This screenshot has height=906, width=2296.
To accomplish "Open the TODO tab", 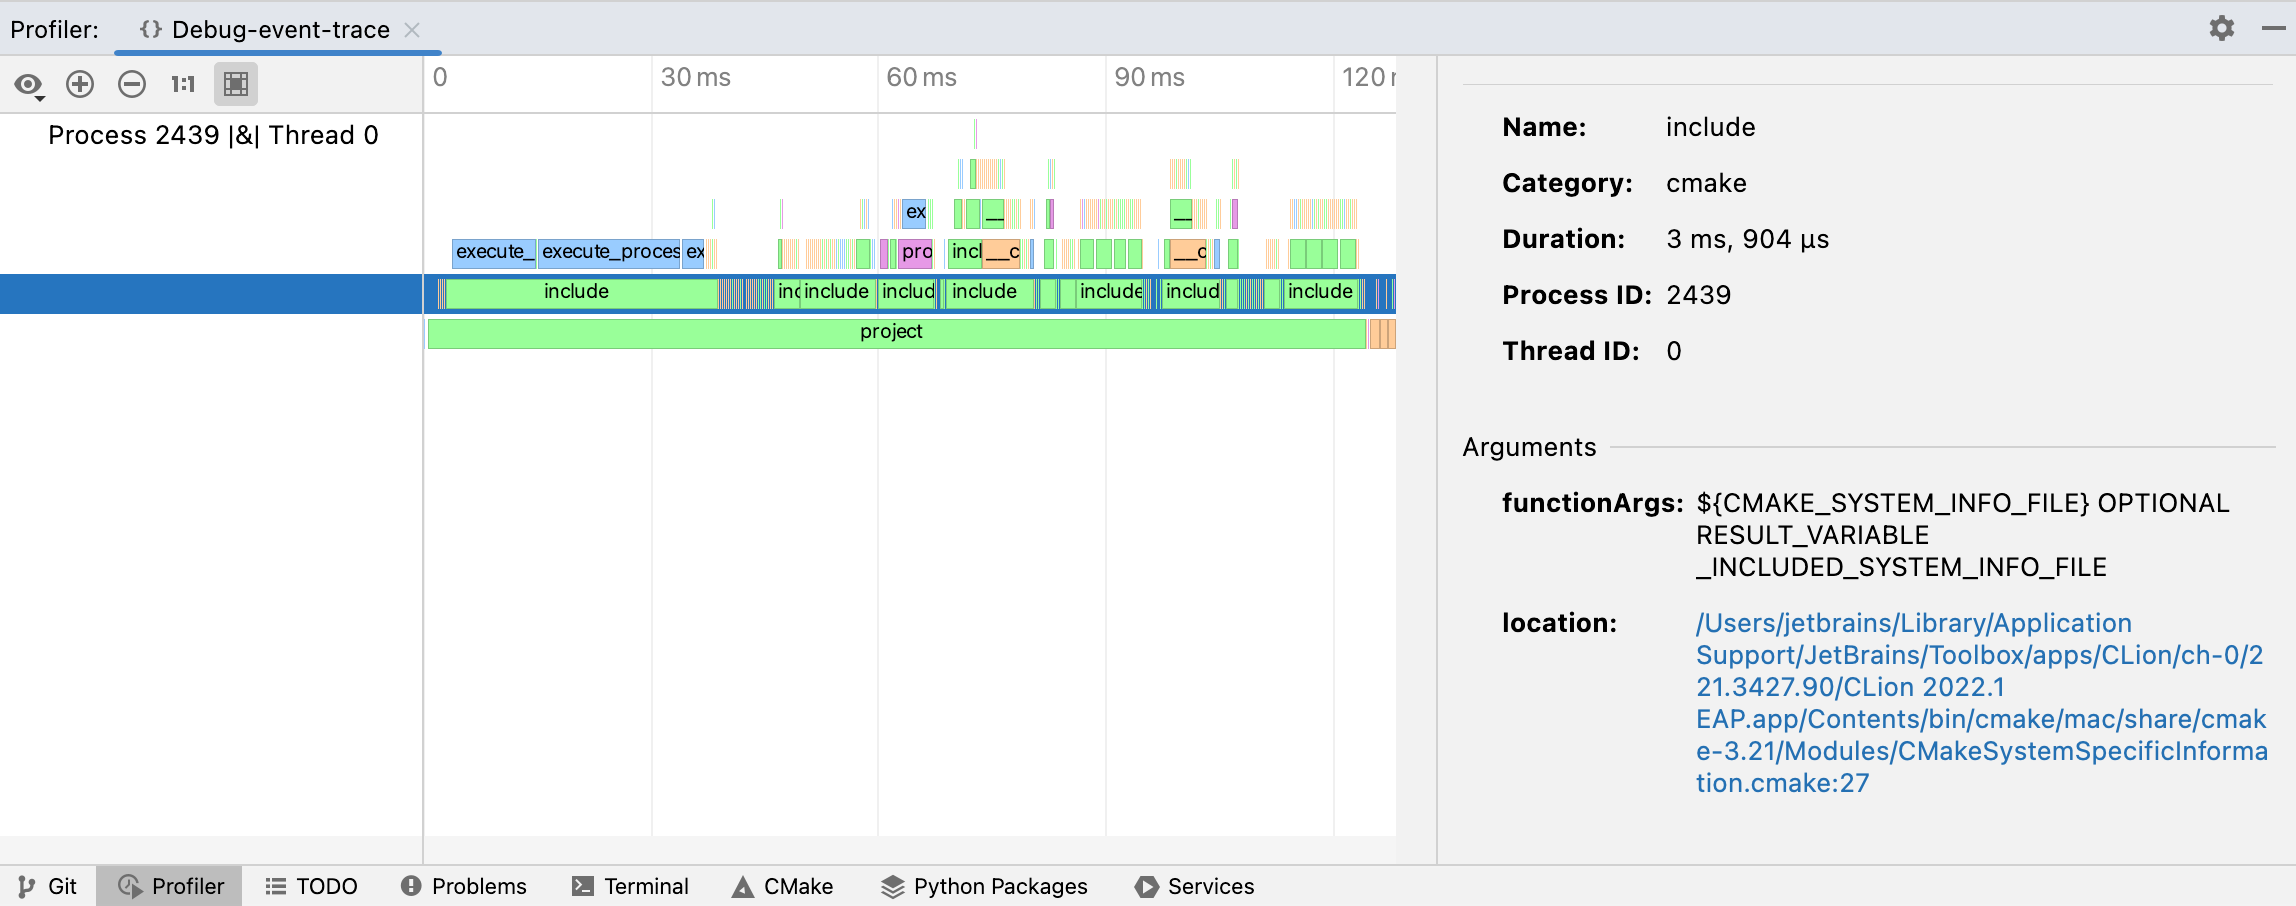I will point(311,885).
